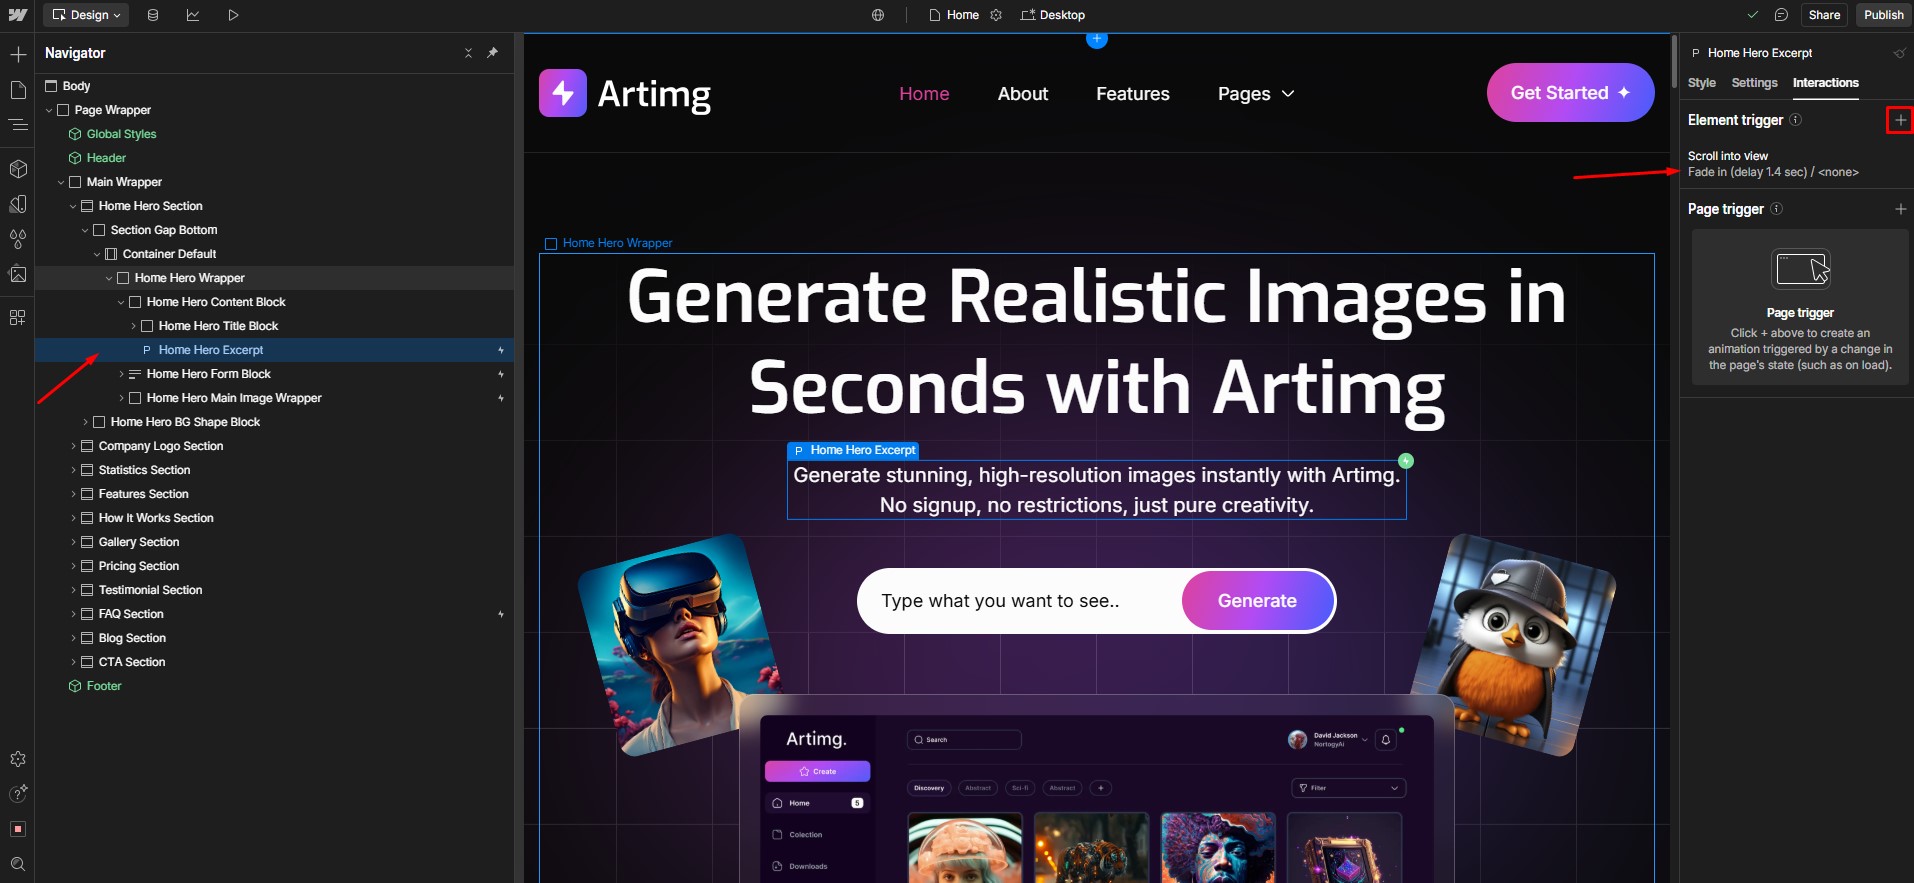The height and width of the screenshot is (883, 1914).
Task: Select Global Styles in Navigator
Action: click(x=121, y=134)
